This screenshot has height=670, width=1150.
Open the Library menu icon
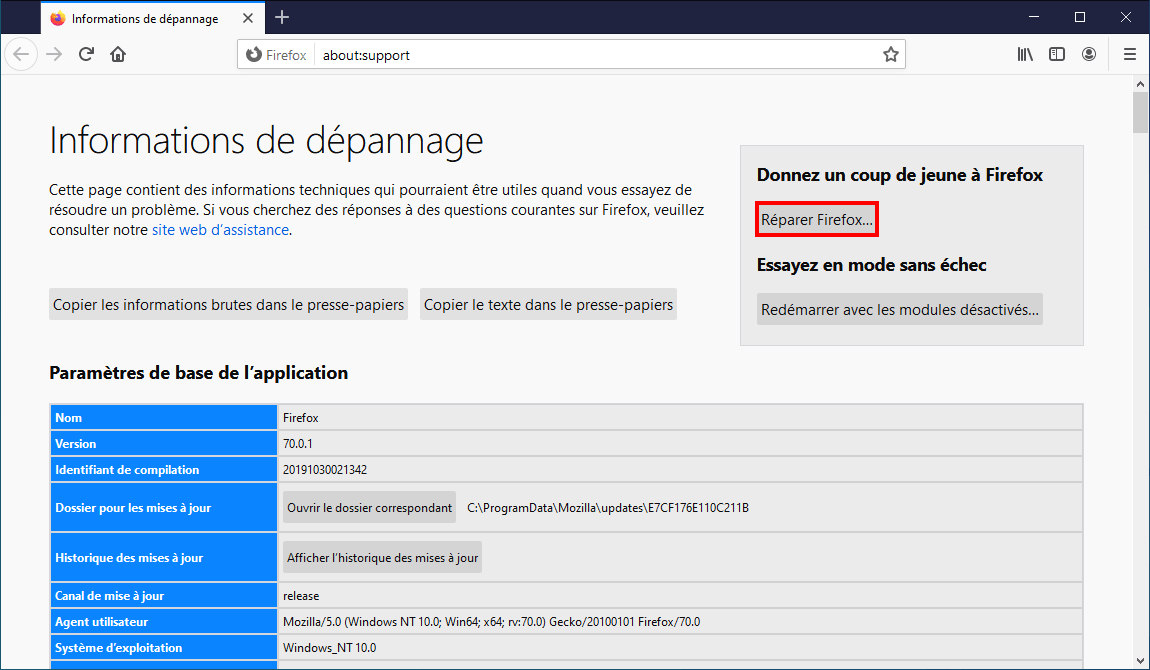pos(1025,54)
